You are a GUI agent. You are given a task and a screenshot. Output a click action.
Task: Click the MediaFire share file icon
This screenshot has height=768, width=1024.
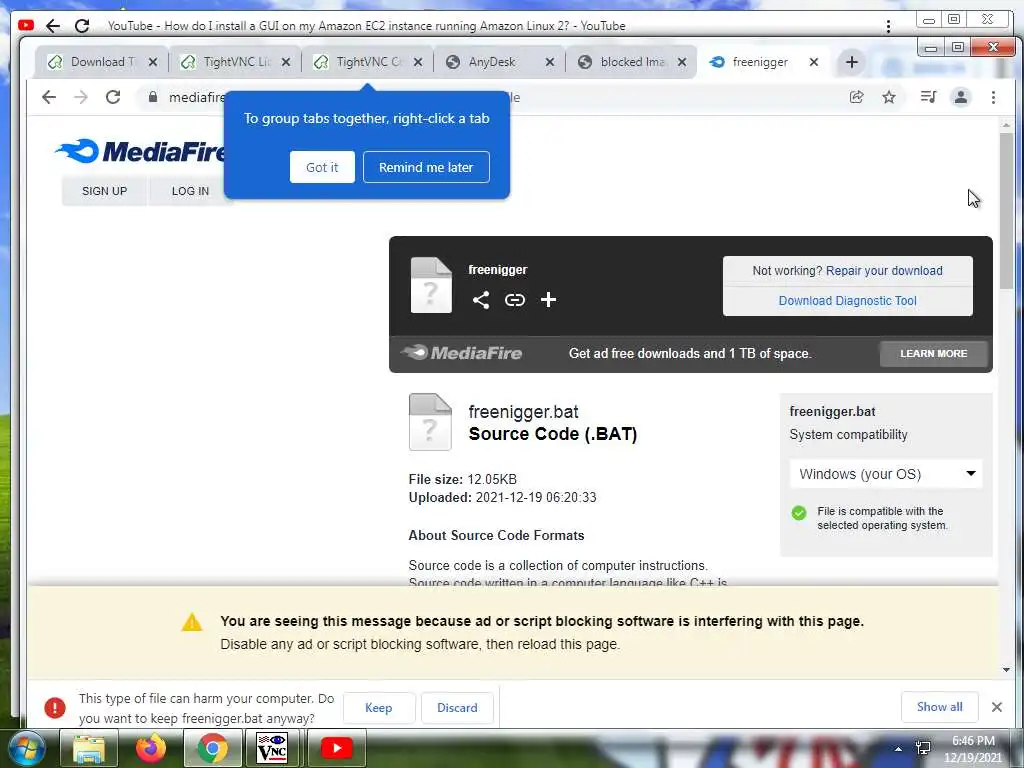481,300
